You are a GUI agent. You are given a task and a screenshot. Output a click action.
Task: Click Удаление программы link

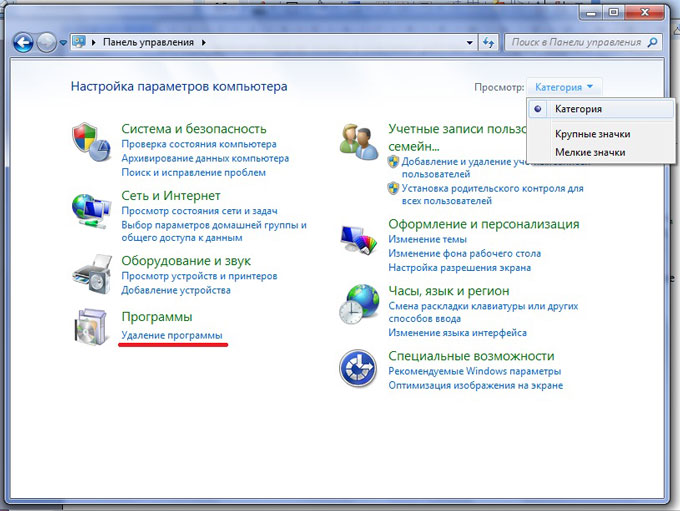click(x=172, y=335)
